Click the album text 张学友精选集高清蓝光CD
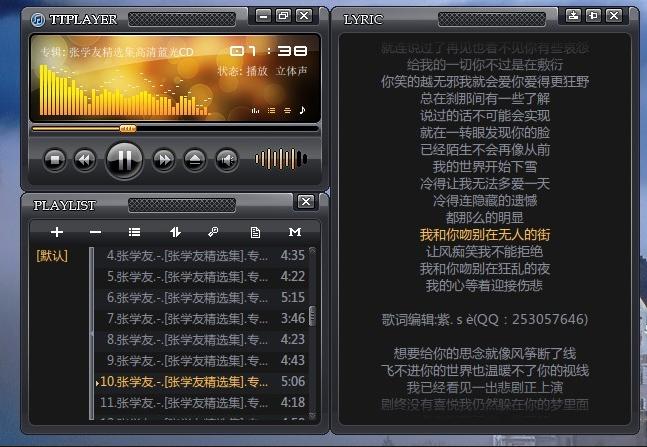 (131, 52)
